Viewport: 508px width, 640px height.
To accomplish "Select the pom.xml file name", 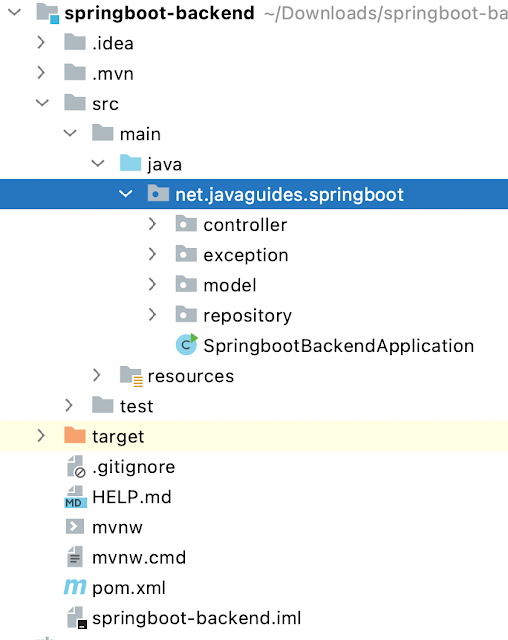I will 129,588.
